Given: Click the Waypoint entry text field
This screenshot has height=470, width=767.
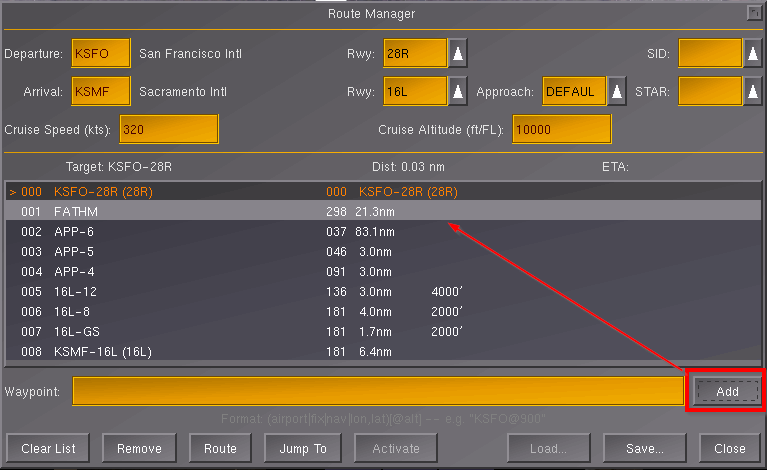Looking at the screenshot, I should [378, 391].
